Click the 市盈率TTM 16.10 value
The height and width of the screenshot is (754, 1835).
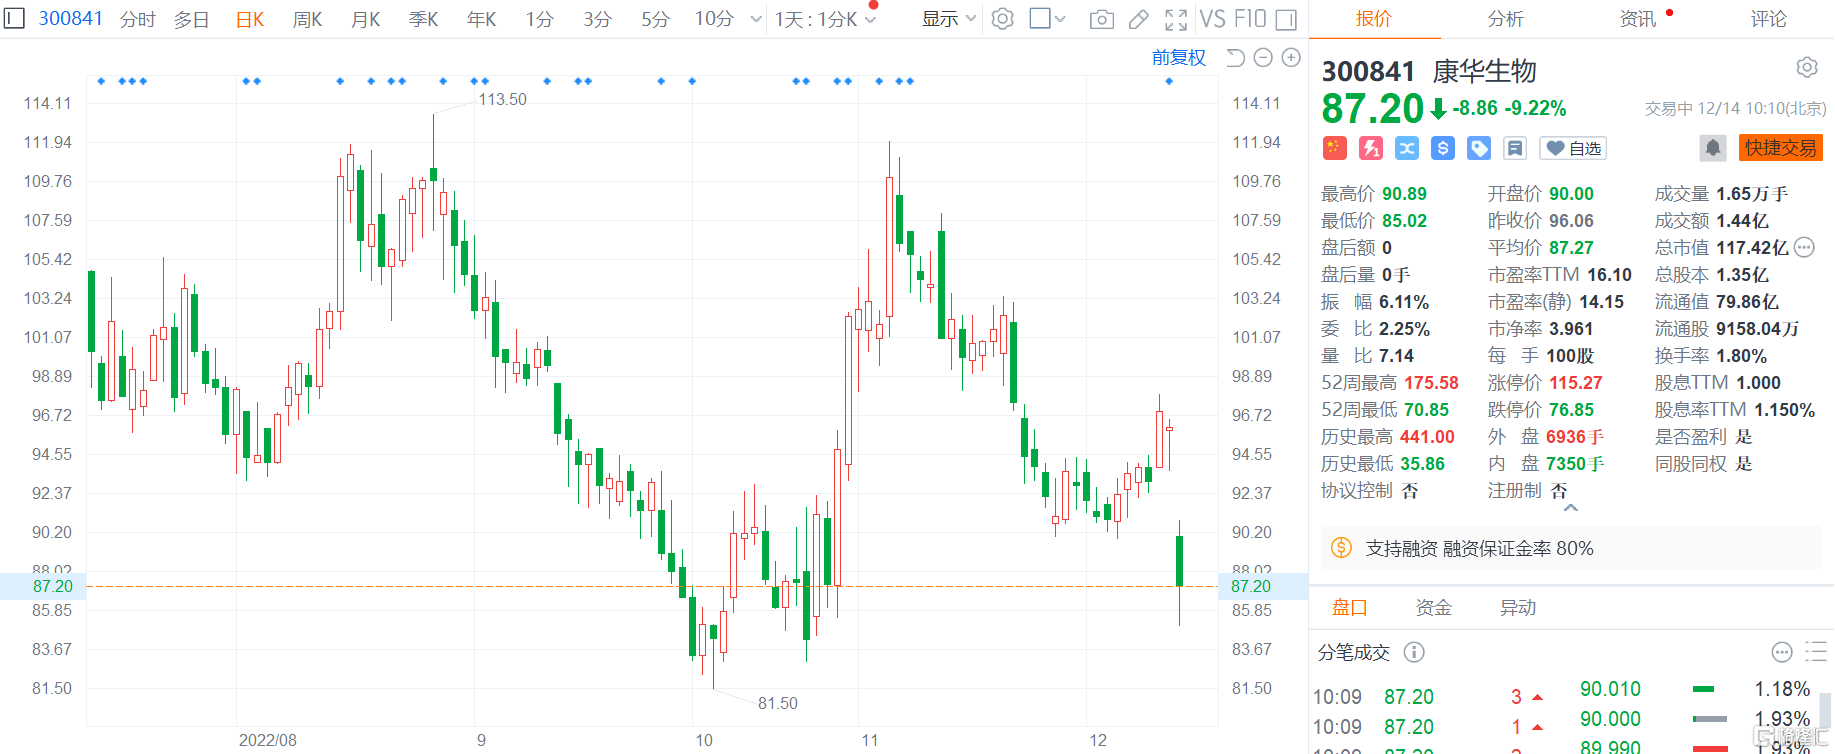(x=1609, y=275)
